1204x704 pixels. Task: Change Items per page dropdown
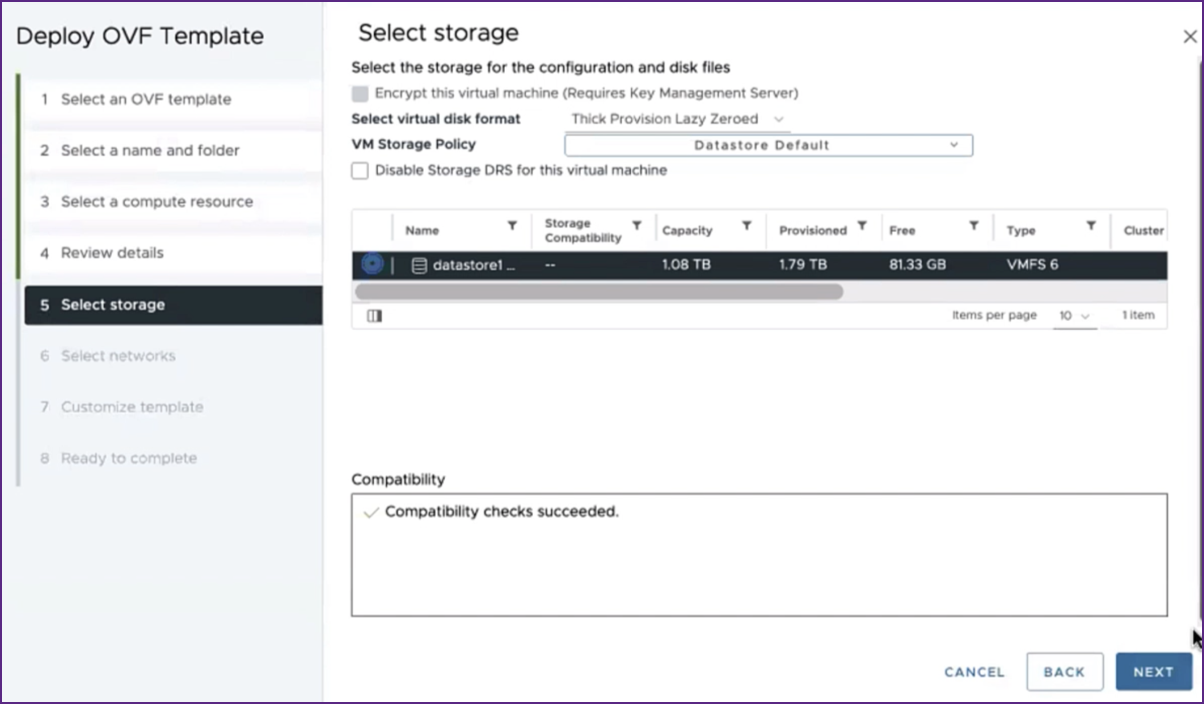pos(1074,316)
